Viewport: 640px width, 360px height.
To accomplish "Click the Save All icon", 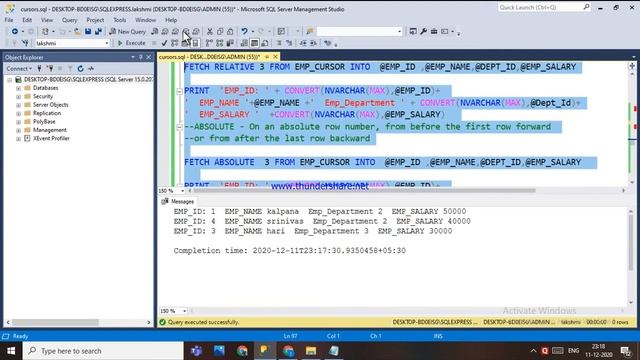I will click(x=98, y=31).
